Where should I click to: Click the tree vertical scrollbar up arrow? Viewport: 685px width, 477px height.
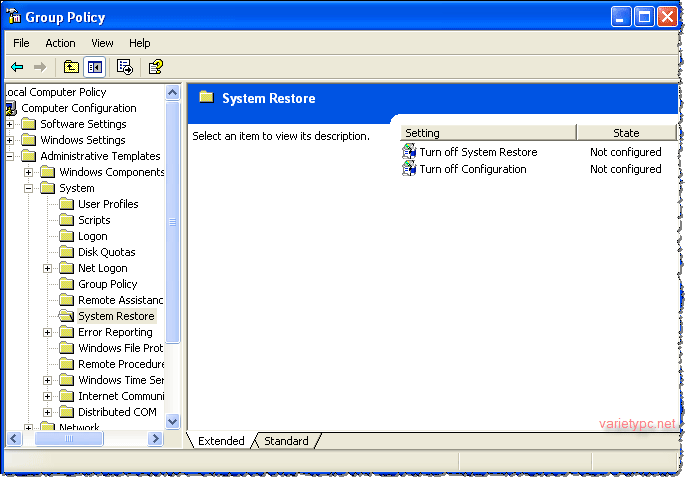tap(173, 92)
